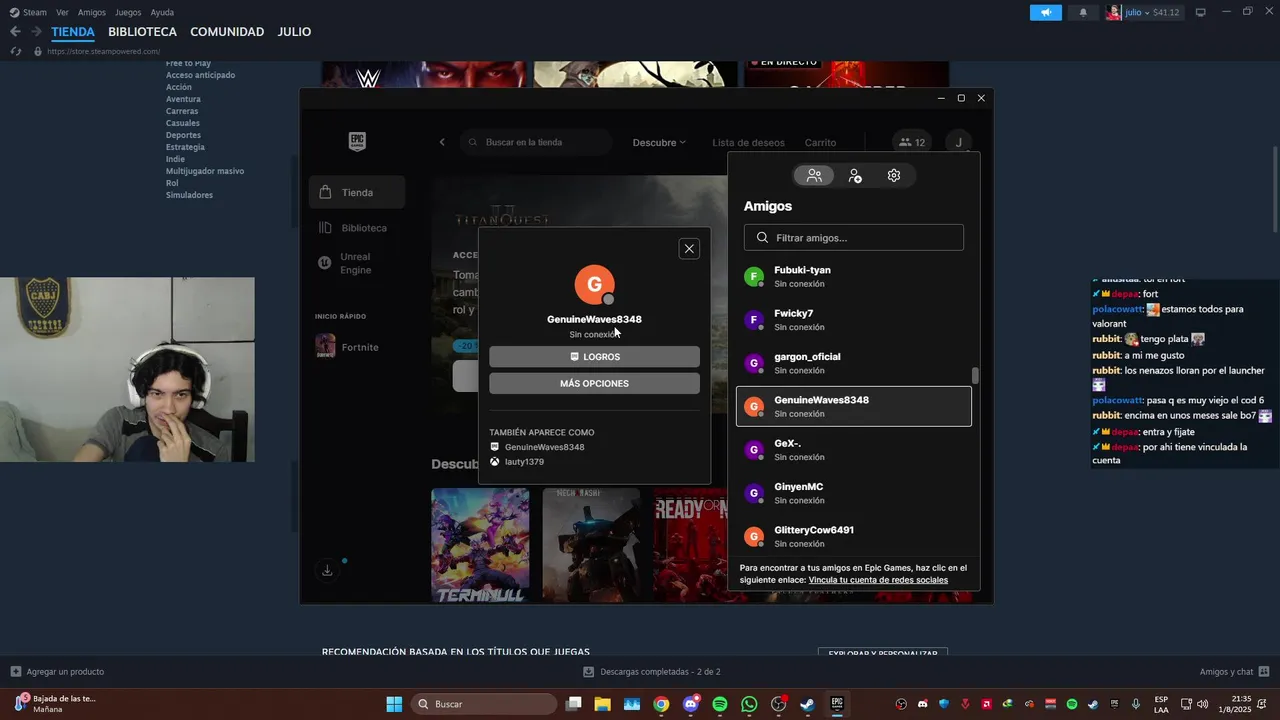This screenshot has width=1280, height=720.
Task: Open the TIENDA tab in Steam
Action: (73, 32)
